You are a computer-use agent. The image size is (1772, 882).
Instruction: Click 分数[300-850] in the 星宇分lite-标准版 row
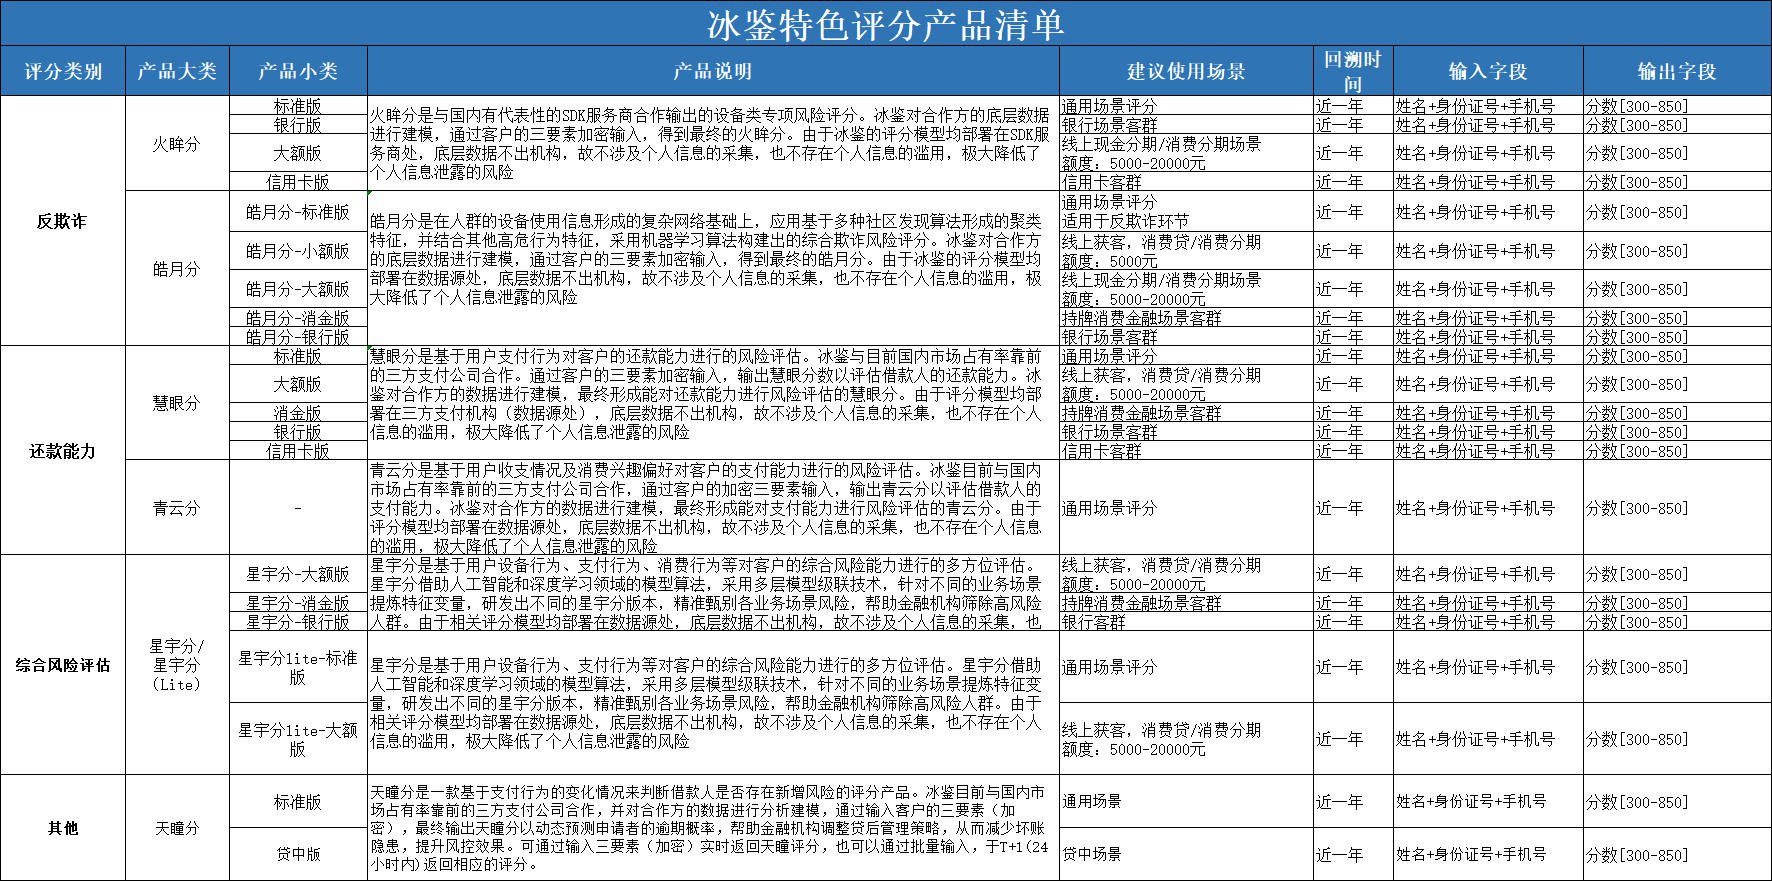[1677, 667]
